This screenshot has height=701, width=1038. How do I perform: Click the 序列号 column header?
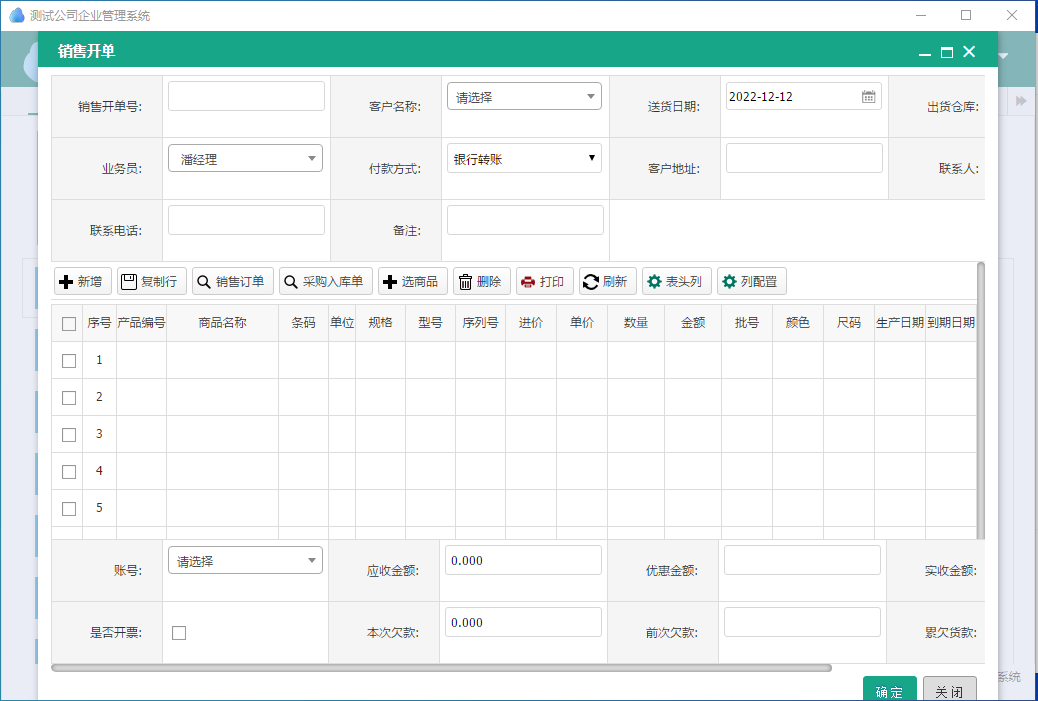tap(481, 323)
